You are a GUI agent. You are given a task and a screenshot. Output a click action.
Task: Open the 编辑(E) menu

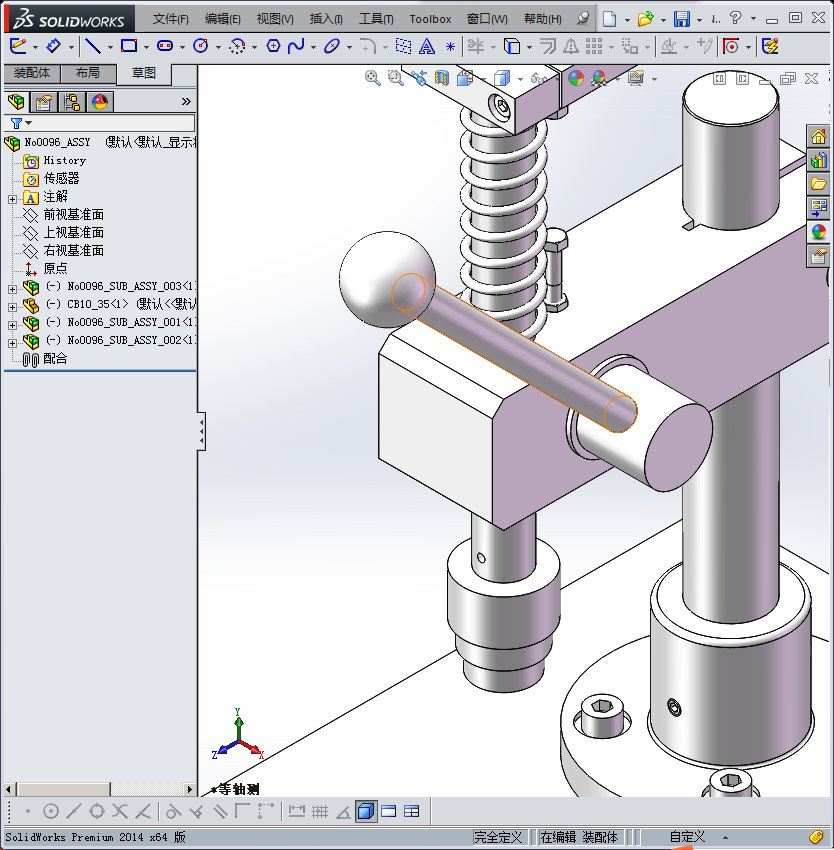click(222, 19)
